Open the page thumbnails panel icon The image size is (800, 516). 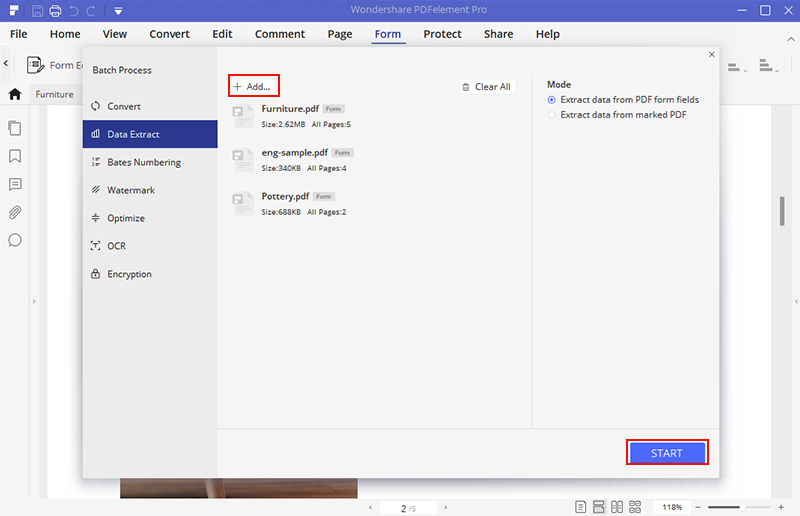point(15,128)
